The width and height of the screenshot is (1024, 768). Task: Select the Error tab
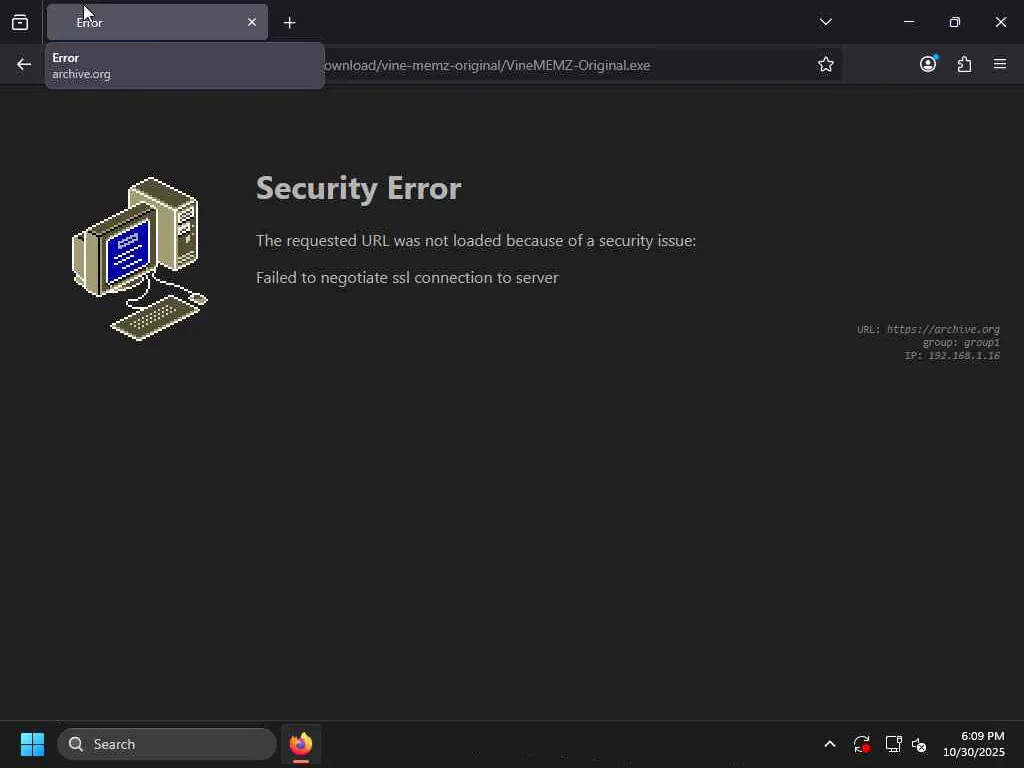(157, 22)
